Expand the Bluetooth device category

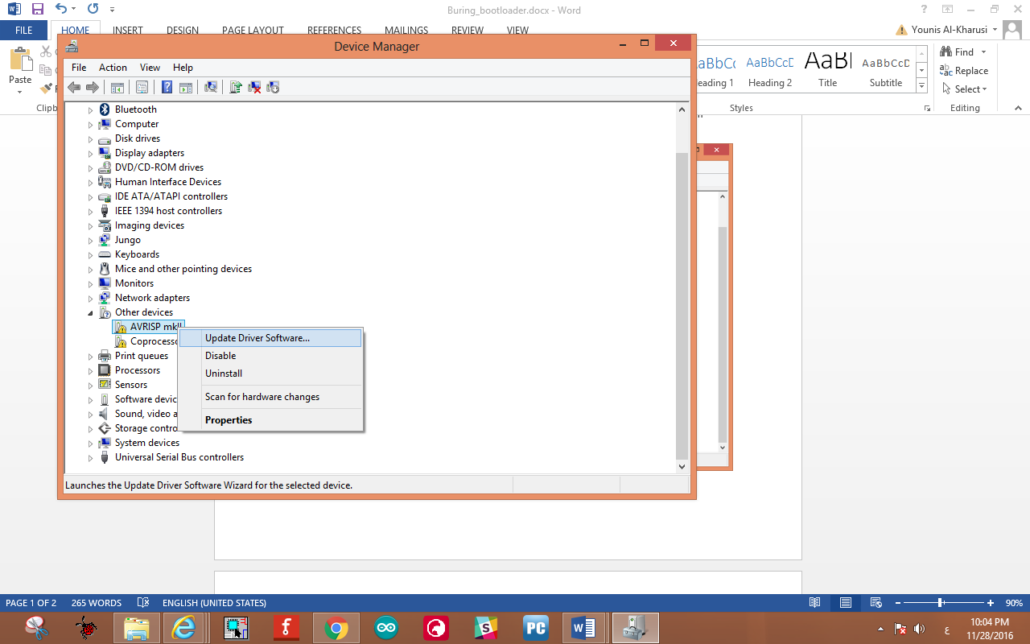[x=91, y=110]
